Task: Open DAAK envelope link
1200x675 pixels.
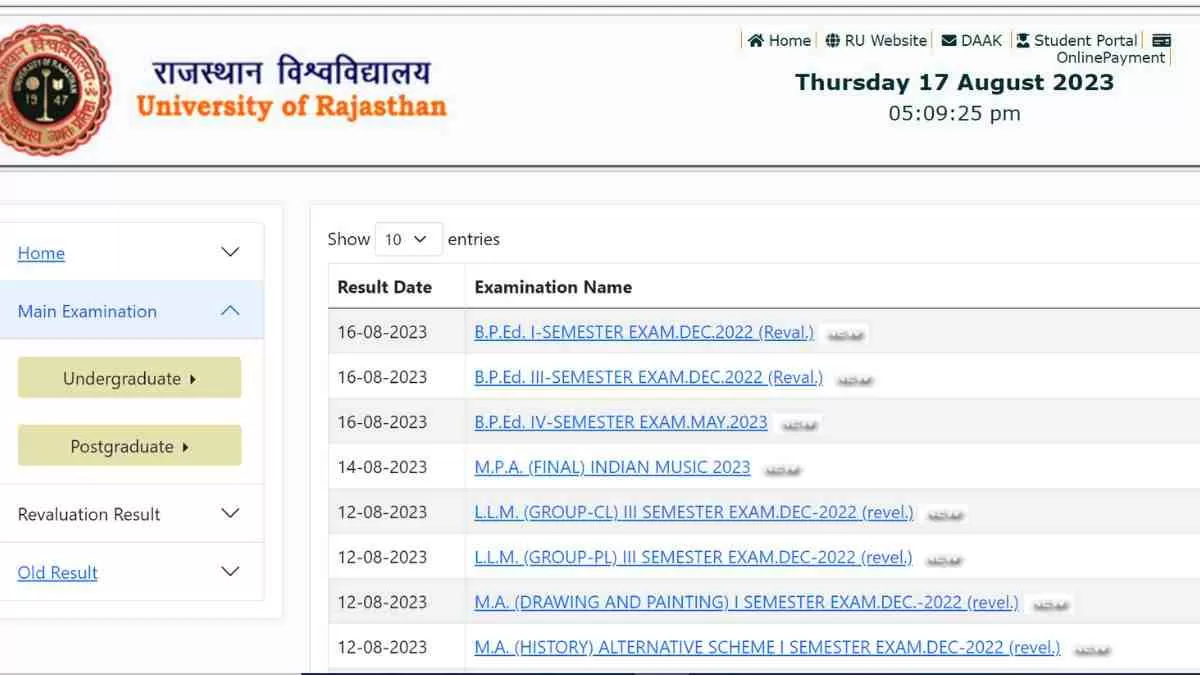Action: 971,40
